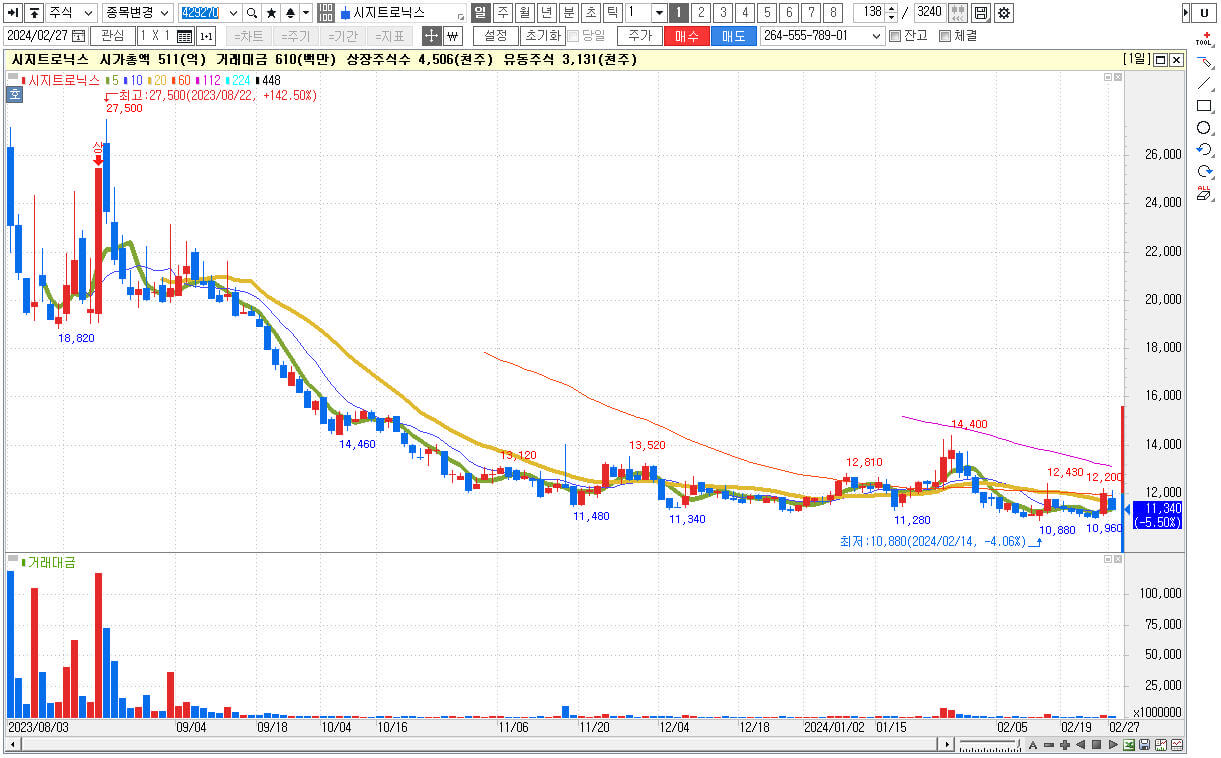This screenshot has height=758, width=1221.
Task: Toggle the 112-period moving average legend
Action: (209, 80)
